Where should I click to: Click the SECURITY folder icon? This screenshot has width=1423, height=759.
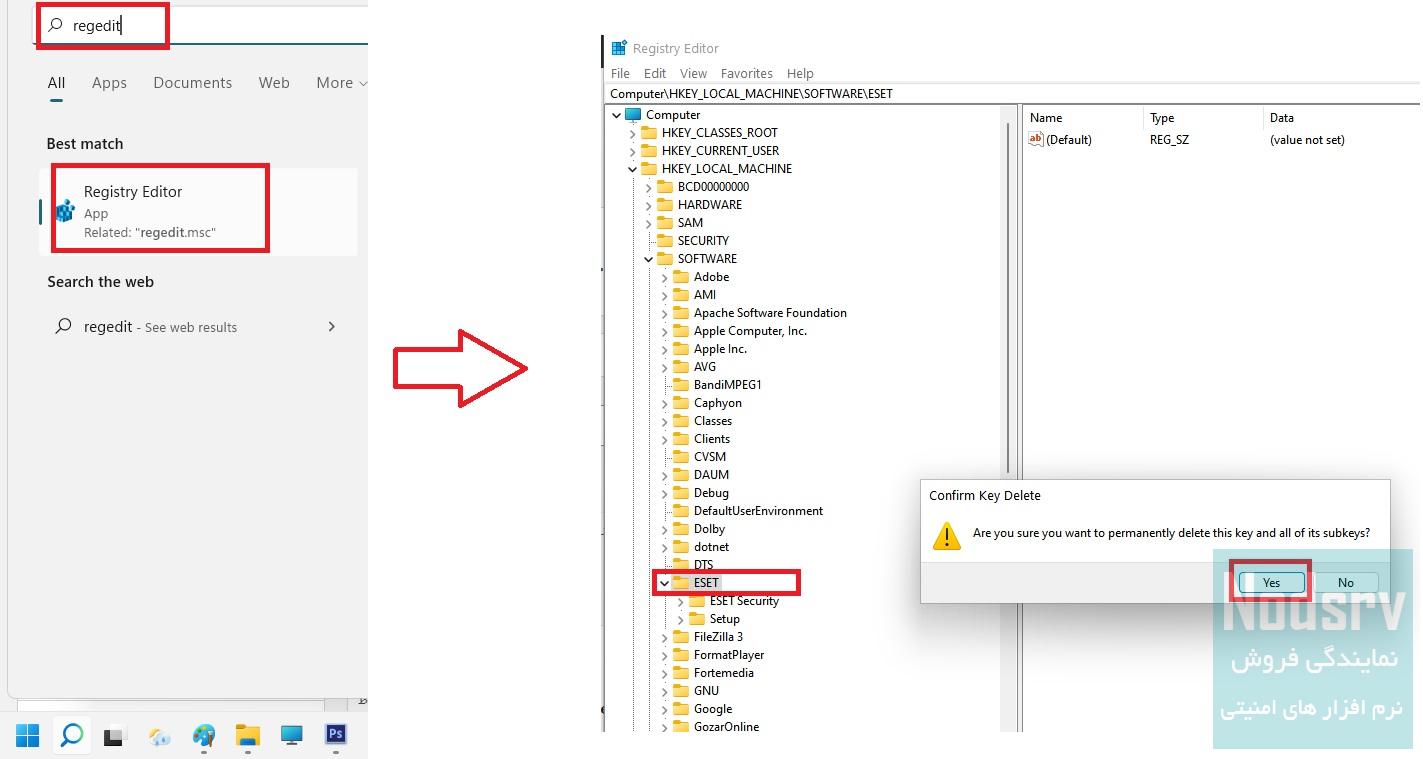665,241
